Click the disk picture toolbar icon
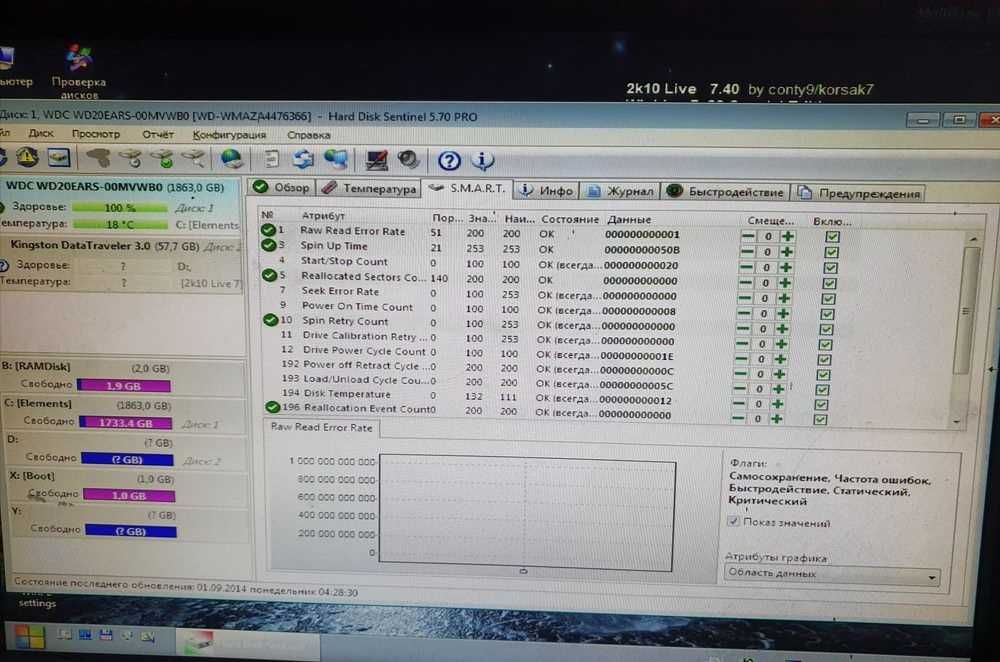Viewport: 1000px width, 662px height. [59, 158]
